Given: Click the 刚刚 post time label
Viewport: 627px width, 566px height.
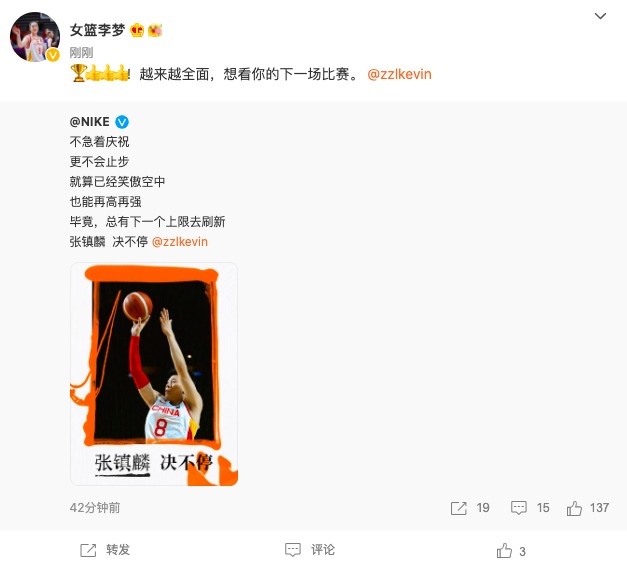Looking at the screenshot, I should 82,52.
